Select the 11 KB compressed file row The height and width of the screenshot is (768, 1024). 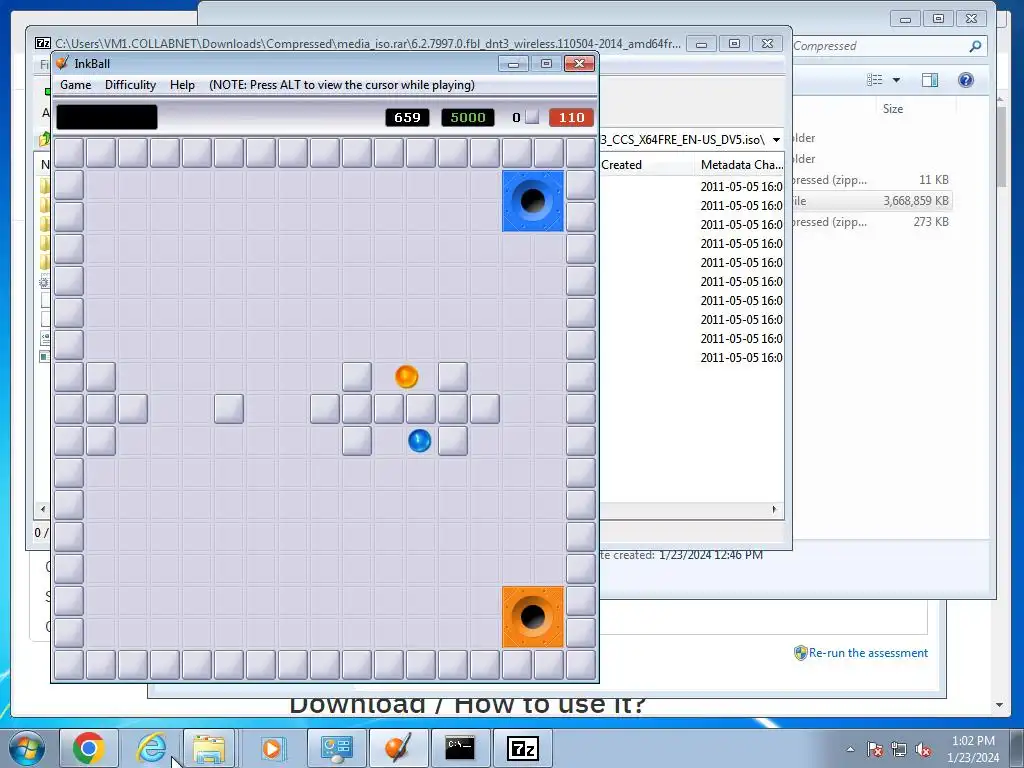pyautogui.click(x=872, y=180)
